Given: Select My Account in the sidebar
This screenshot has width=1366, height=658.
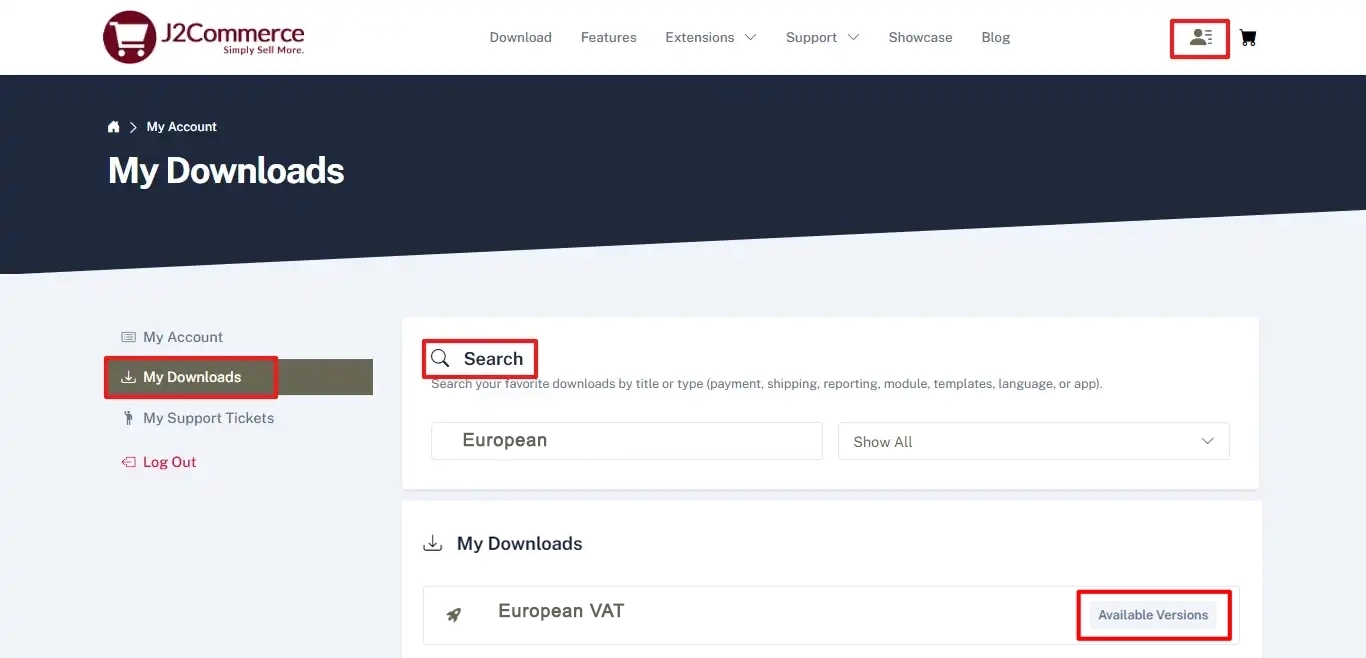Looking at the screenshot, I should [183, 337].
